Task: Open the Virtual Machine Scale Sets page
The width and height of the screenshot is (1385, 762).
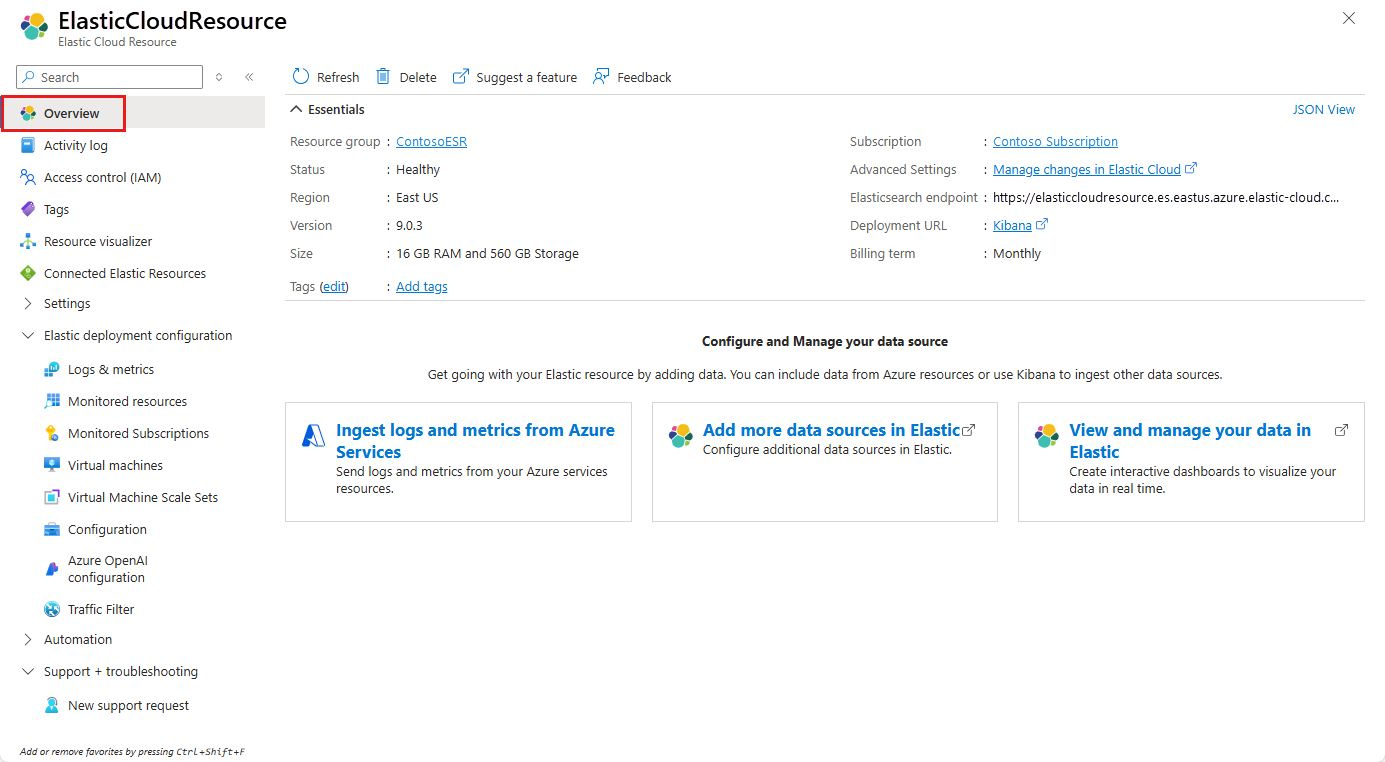Action: (142, 497)
